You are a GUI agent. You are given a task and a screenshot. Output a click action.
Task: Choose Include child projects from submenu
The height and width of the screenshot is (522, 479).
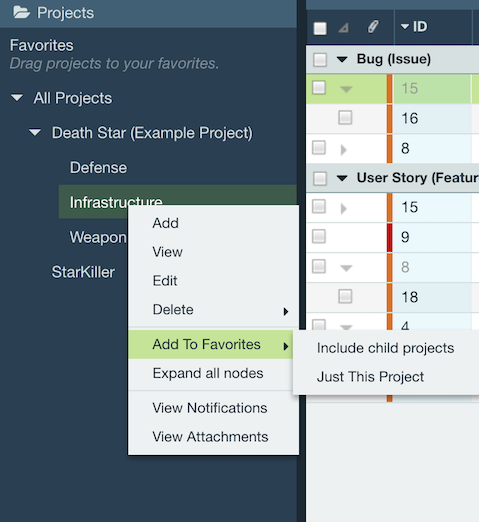pyautogui.click(x=385, y=348)
